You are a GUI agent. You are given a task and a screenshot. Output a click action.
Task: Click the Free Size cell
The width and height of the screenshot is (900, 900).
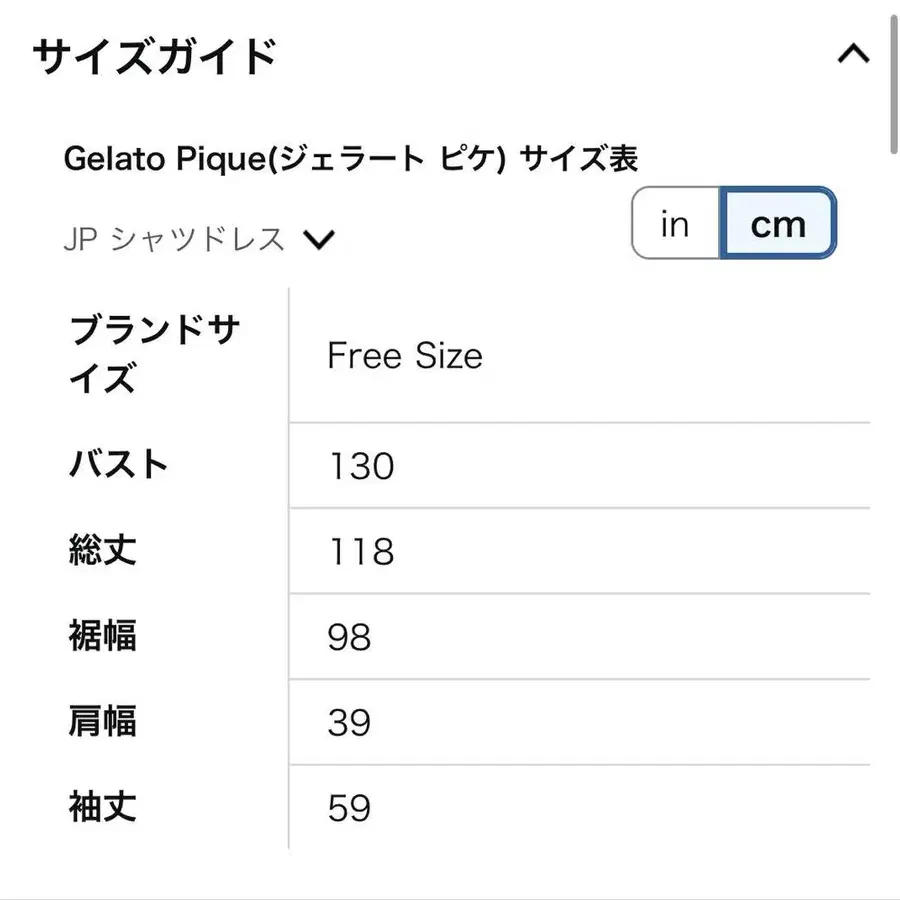(x=405, y=355)
